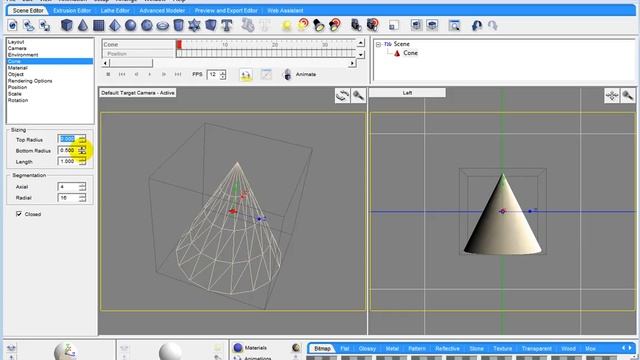Select the Cone item in the scene tree
This screenshot has width=640, height=360.
[x=410, y=53]
